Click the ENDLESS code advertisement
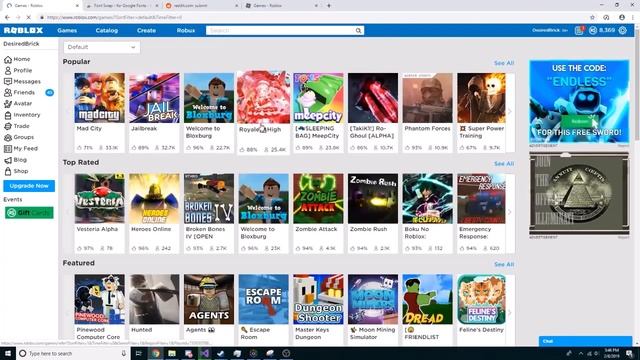Screen dimensions: 640x360 coord(579,101)
